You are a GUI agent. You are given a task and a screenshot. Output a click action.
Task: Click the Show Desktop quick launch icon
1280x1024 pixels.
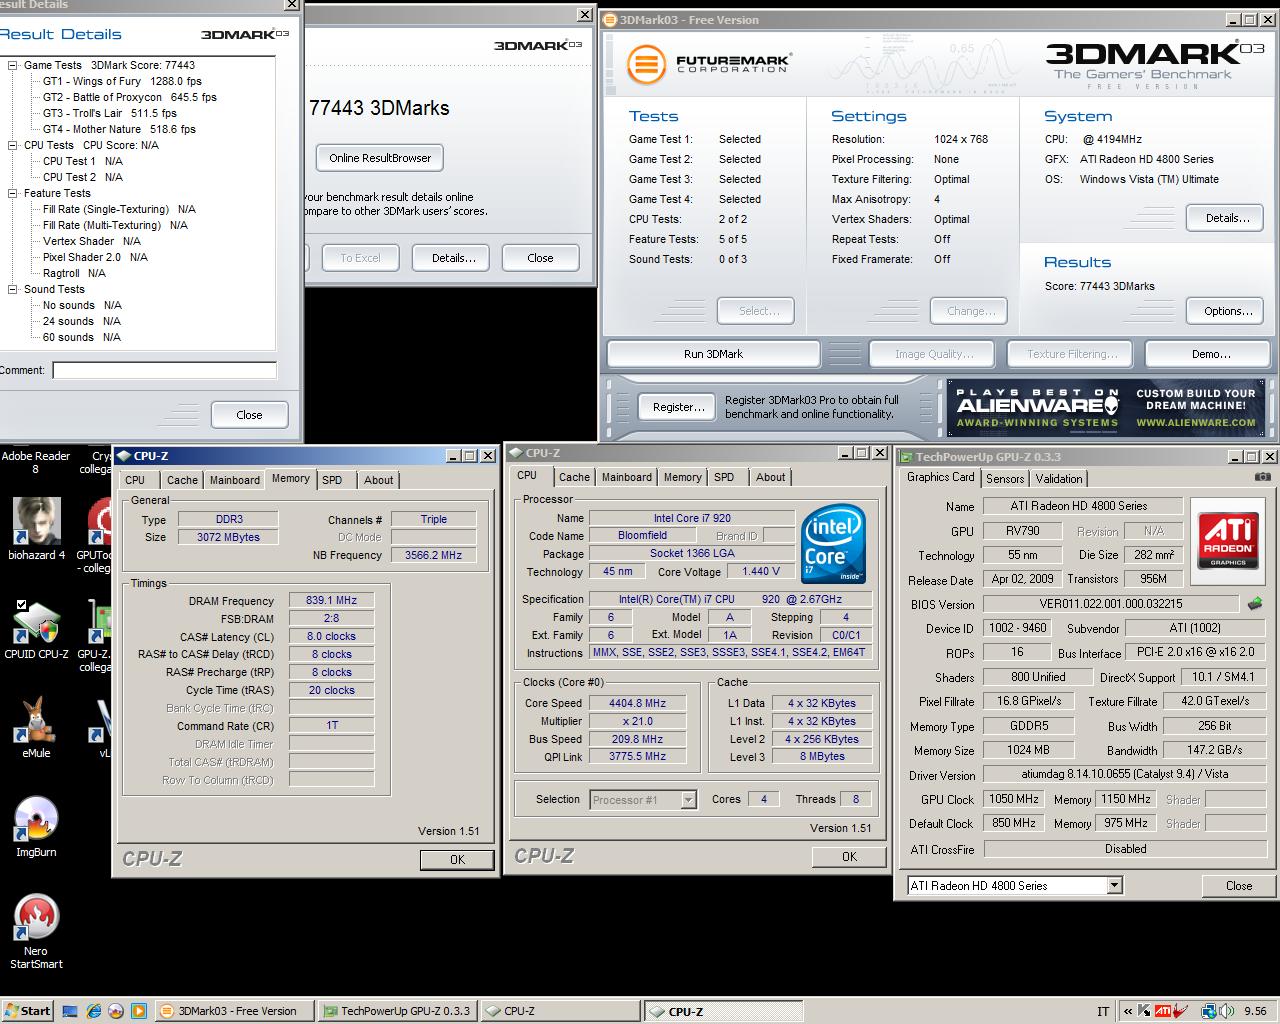[70, 1011]
